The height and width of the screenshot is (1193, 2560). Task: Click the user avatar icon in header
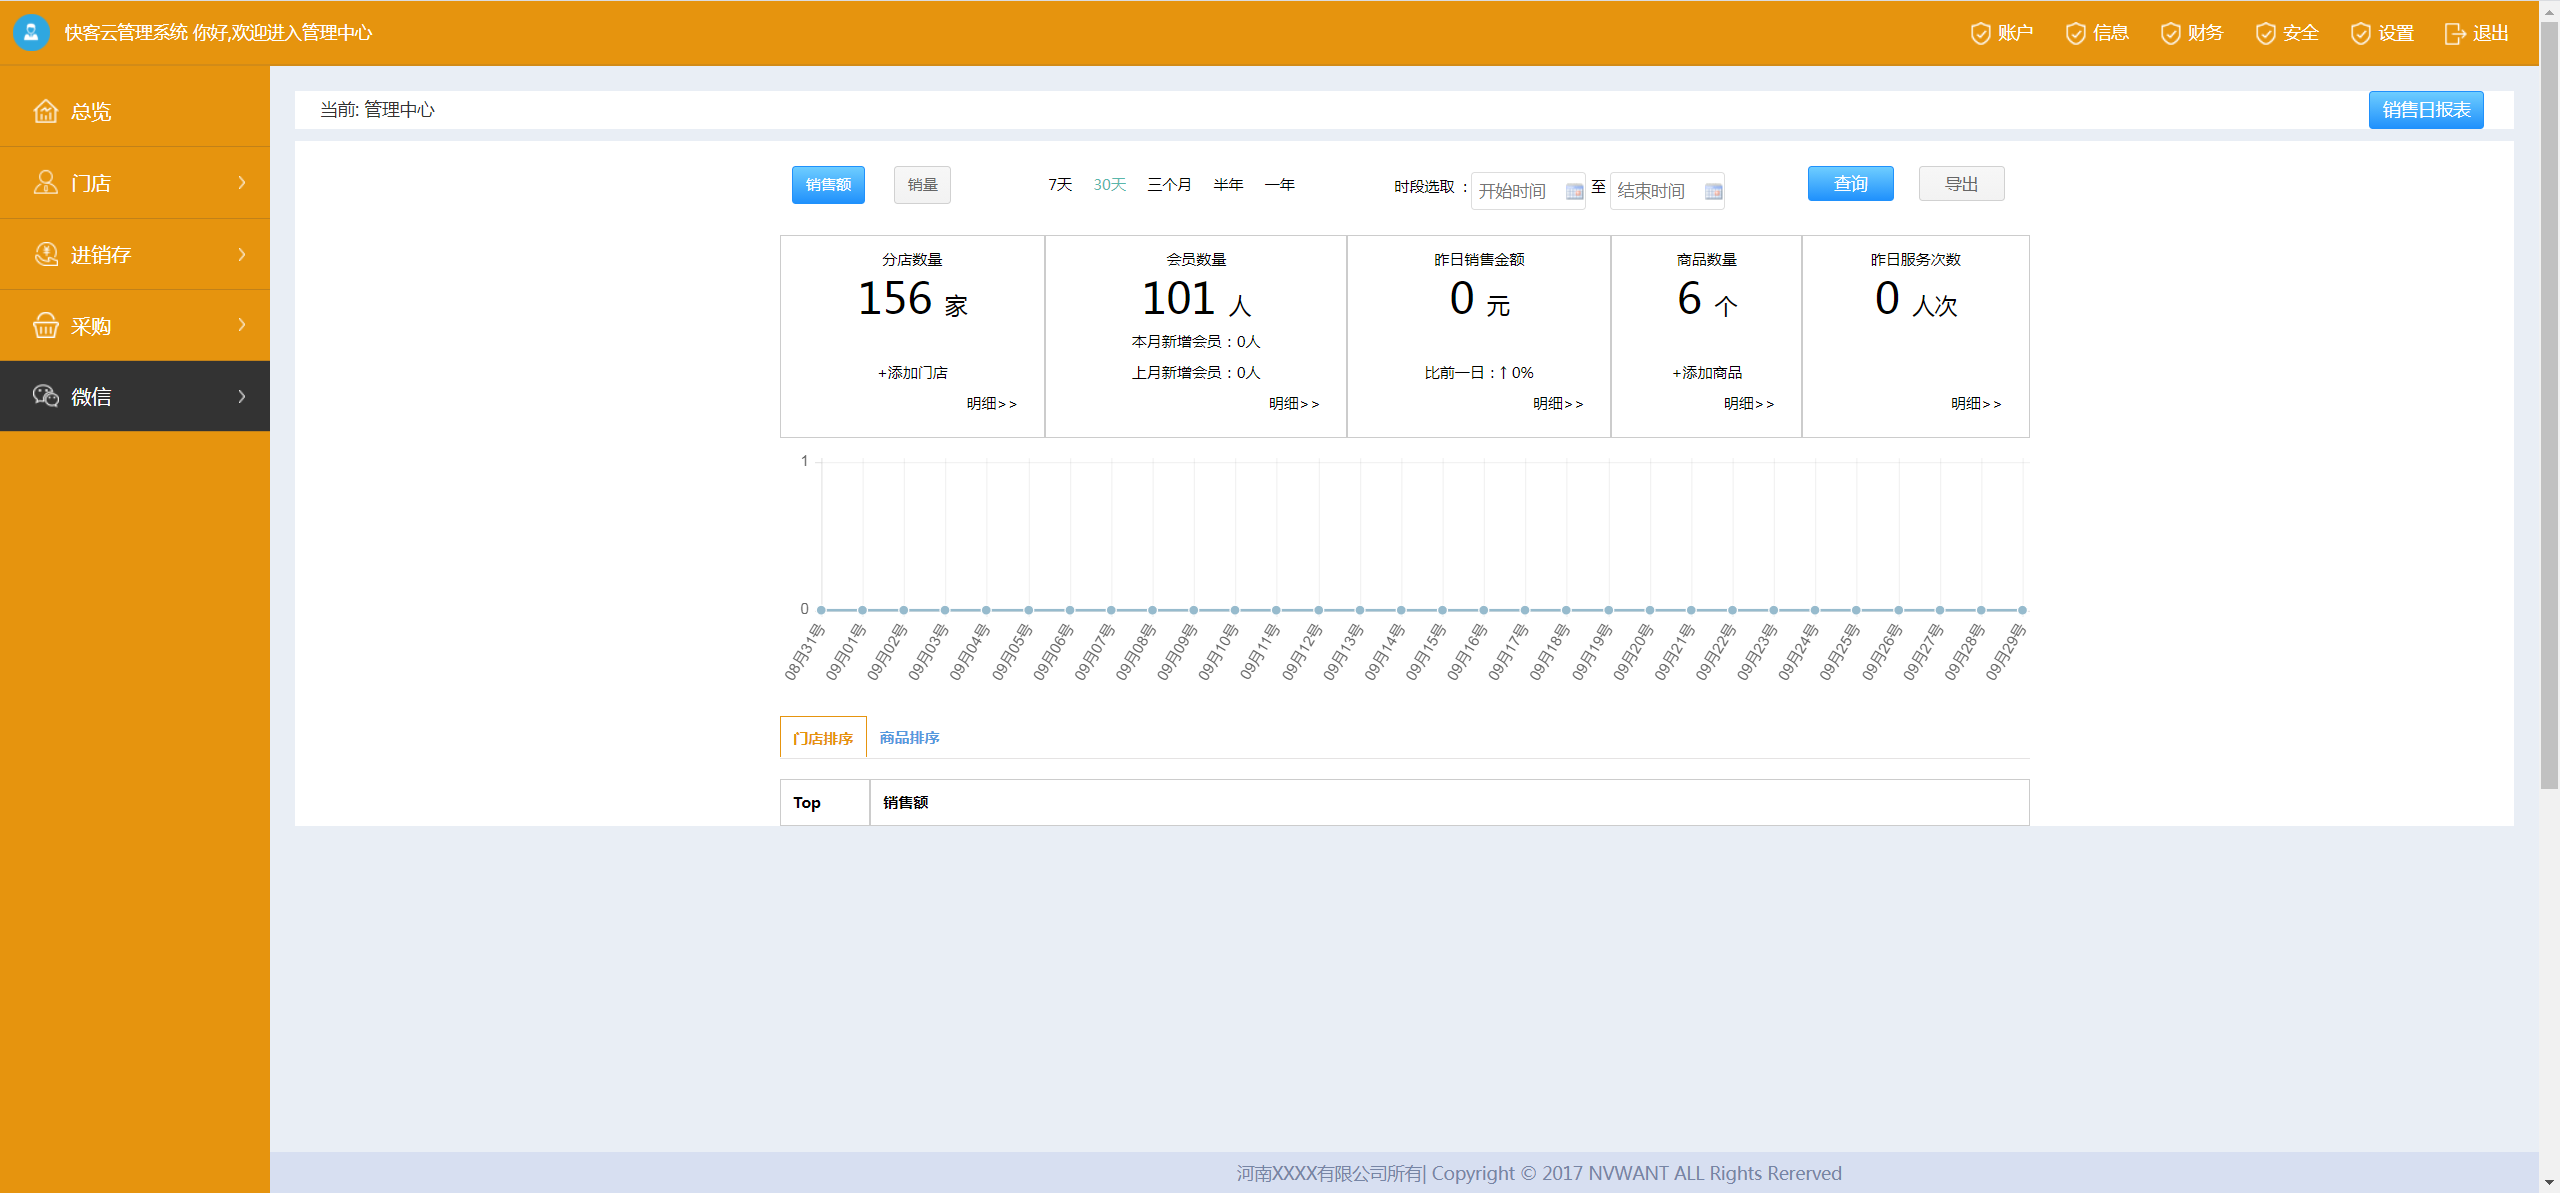tap(31, 32)
